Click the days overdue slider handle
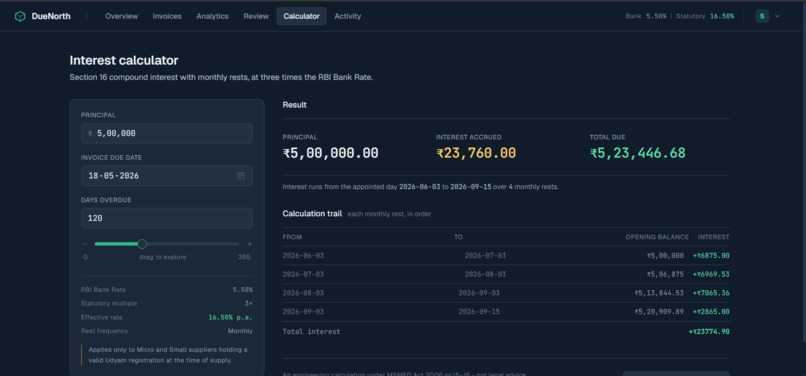806x376 pixels. point(142,244)
